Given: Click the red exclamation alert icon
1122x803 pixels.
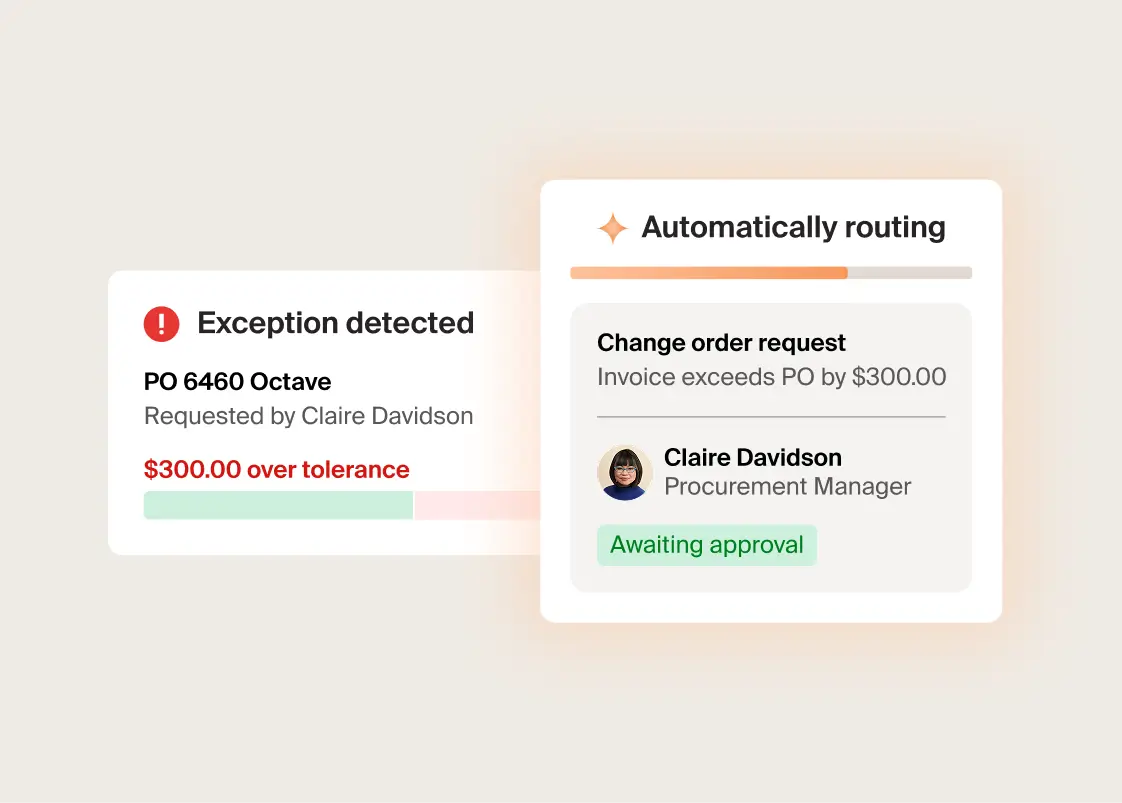Looking at the screenshot, I should tap(161, 323).
